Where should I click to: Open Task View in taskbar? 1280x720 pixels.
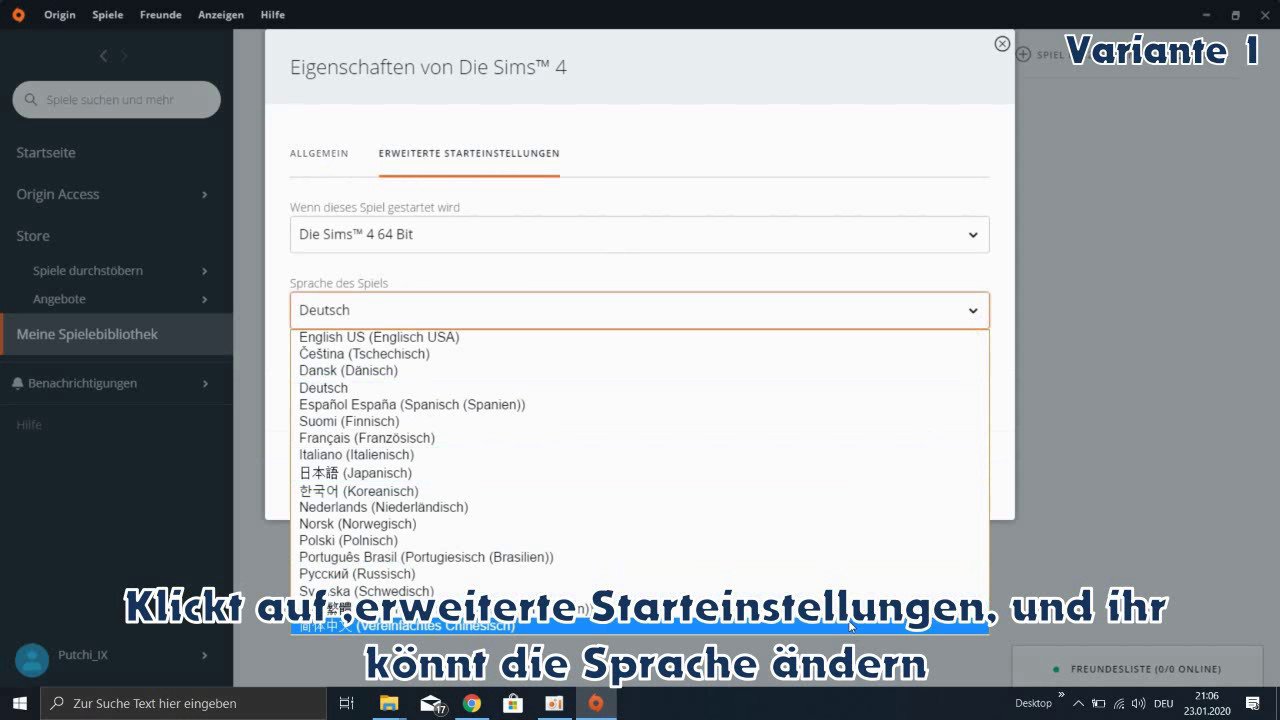pyautogui.click(x=347, y=703)
